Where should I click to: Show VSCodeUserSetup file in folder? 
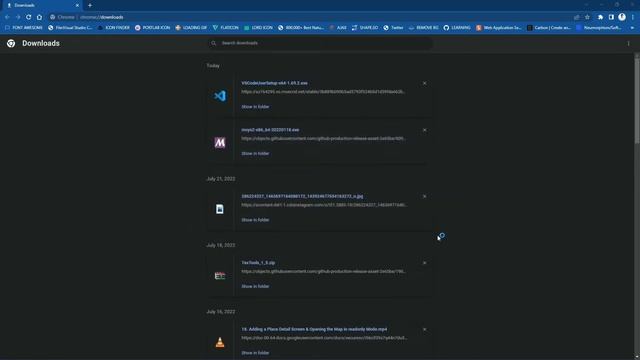[255, 107]
